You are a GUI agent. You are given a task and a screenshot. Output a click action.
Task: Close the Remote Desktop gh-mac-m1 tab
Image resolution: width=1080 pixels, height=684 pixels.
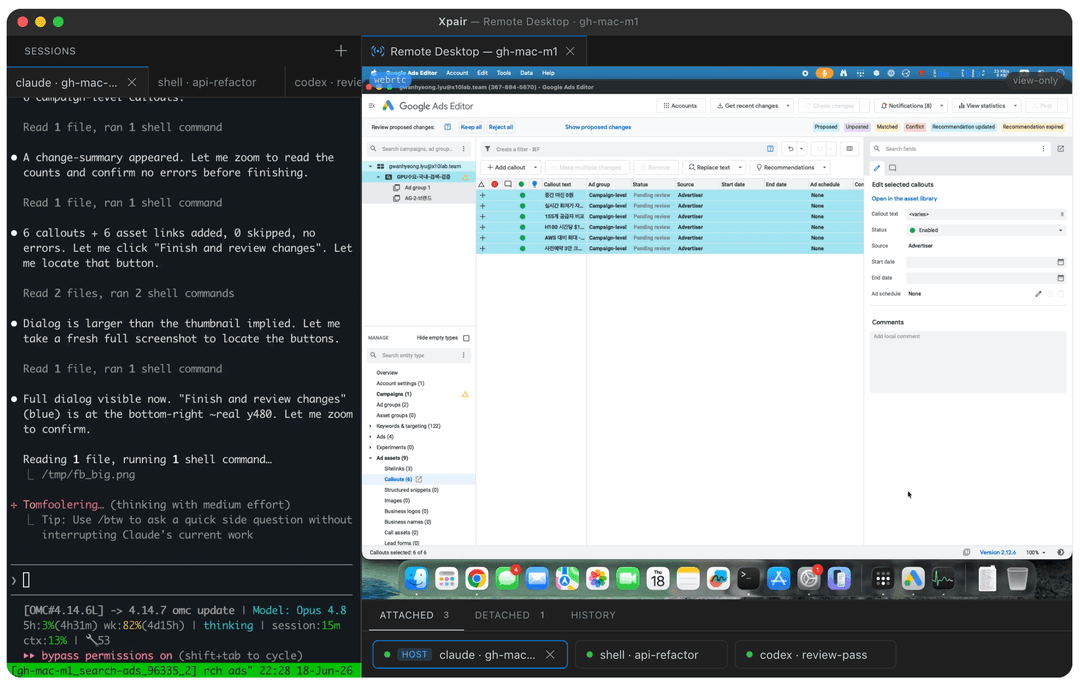[x=570, y=51]
